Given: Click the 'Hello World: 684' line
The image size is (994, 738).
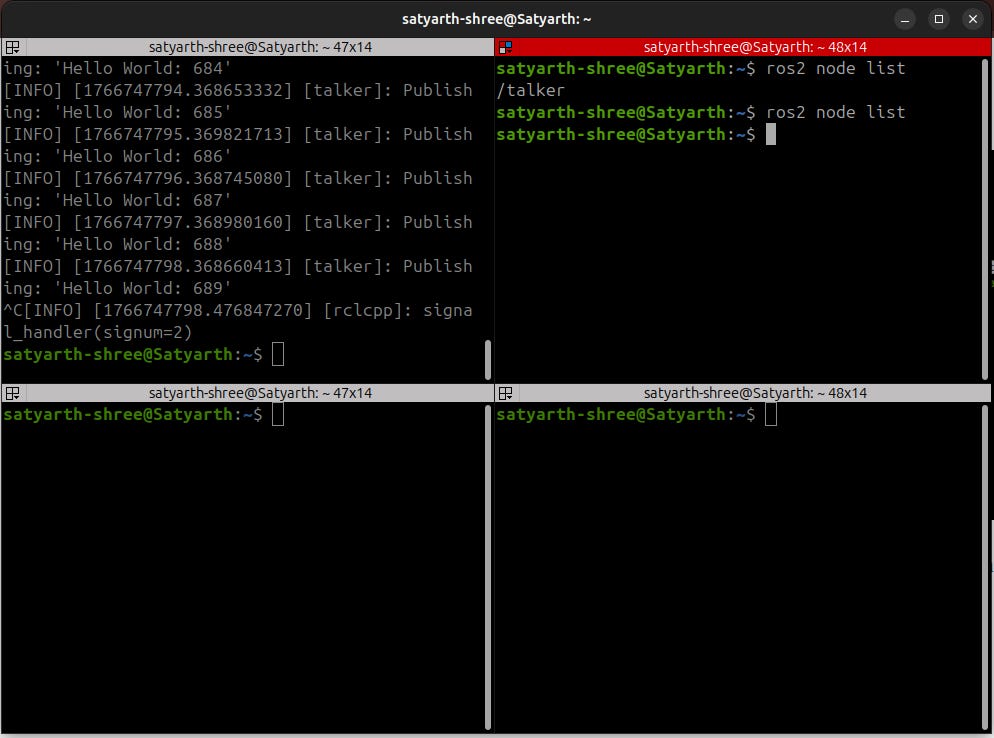Looking at the screenshot, I should tap(117, 68).
